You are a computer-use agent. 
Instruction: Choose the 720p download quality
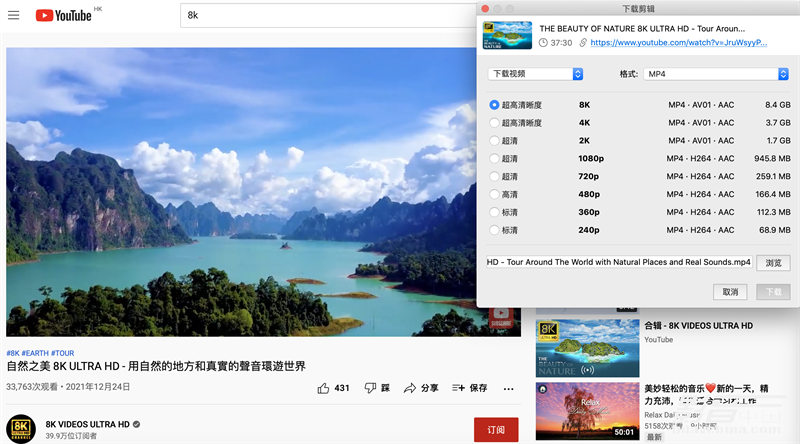(494, 176)
